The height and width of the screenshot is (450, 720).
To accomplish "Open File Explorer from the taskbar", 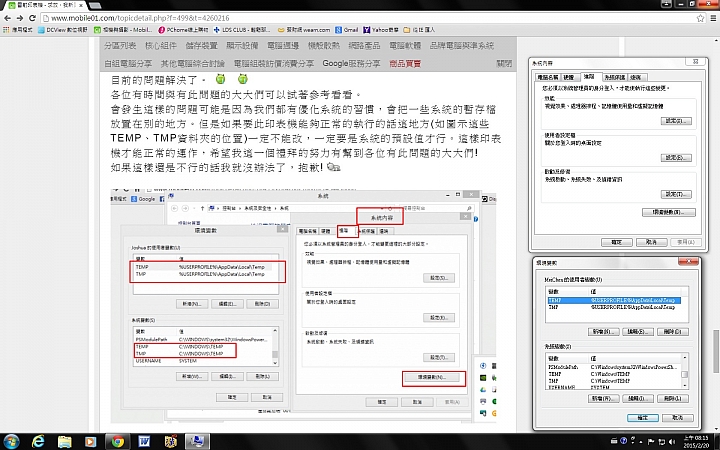I will click(65, 442).
